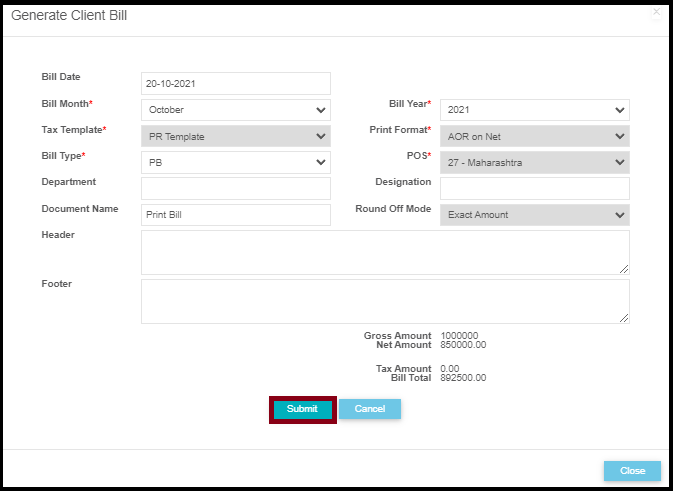The image size is (673, 491).
Task: Submit the client bill form
Action: [303, 409]
